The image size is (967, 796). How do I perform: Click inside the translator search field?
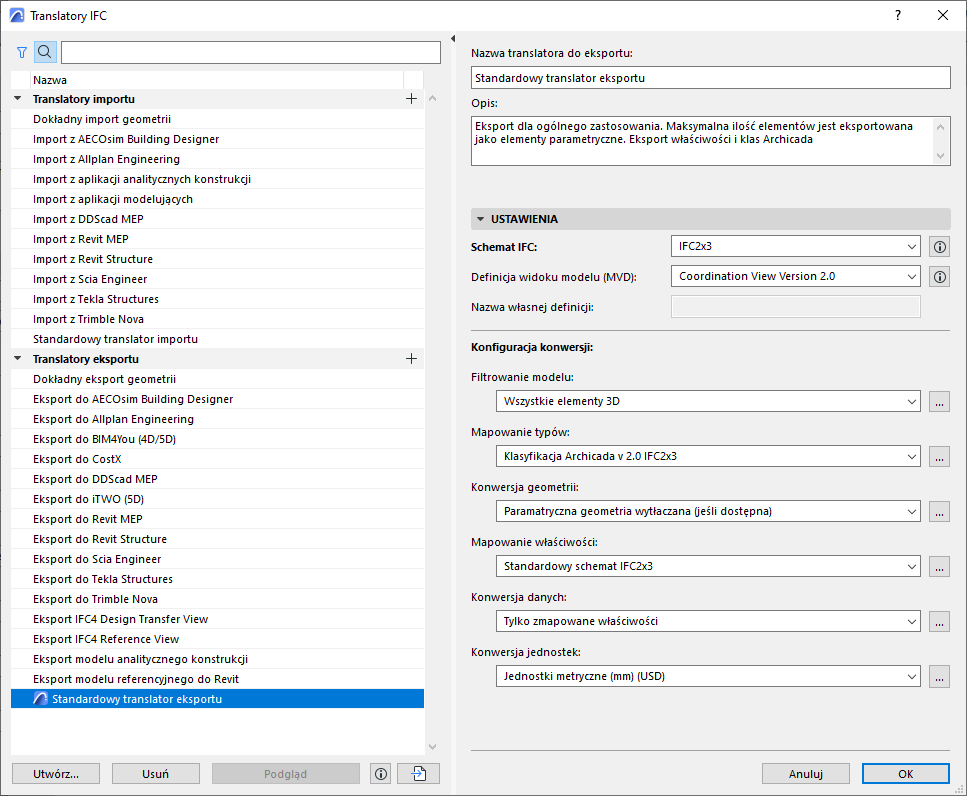(250, 51)
